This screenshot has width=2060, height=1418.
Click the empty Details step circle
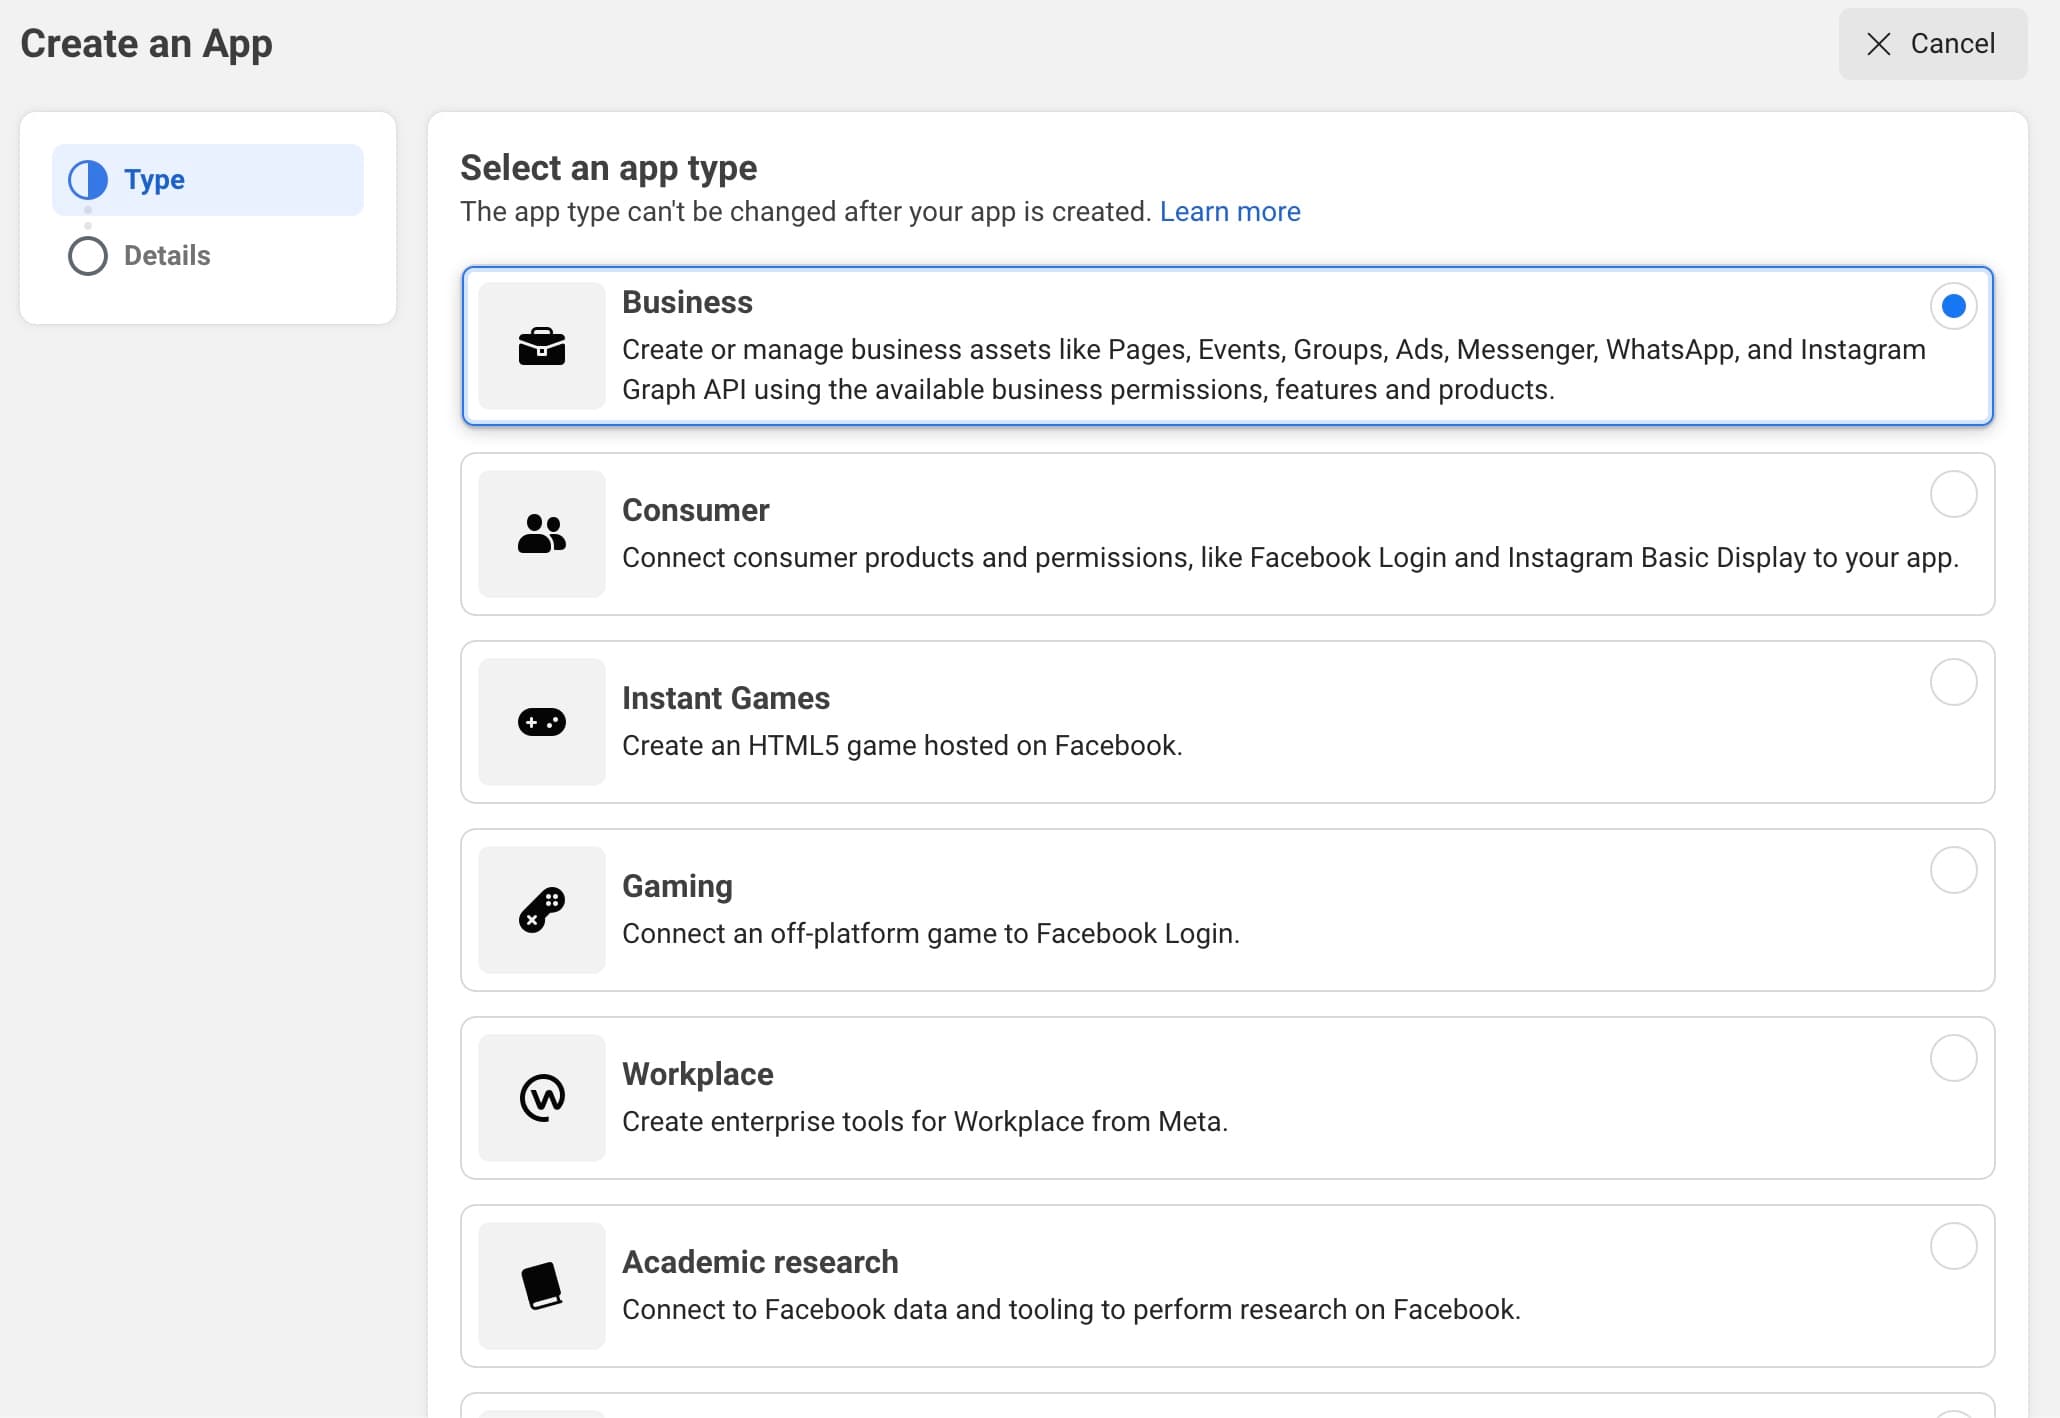pos(88,256)
